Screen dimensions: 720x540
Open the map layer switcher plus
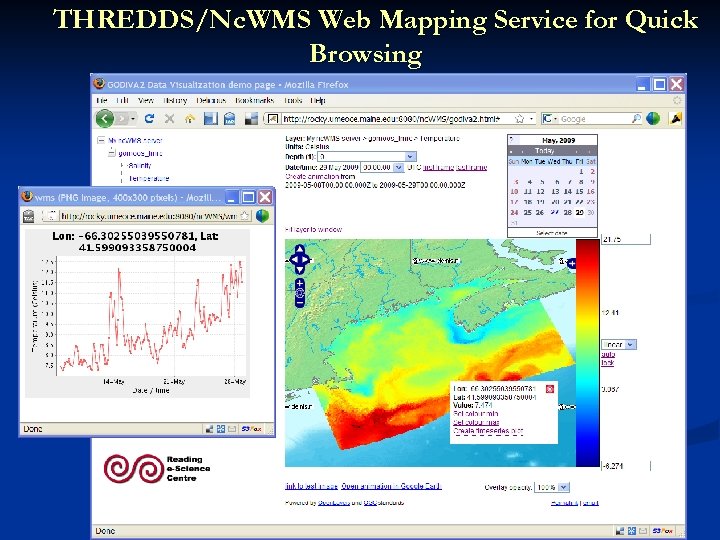(572, 263)
